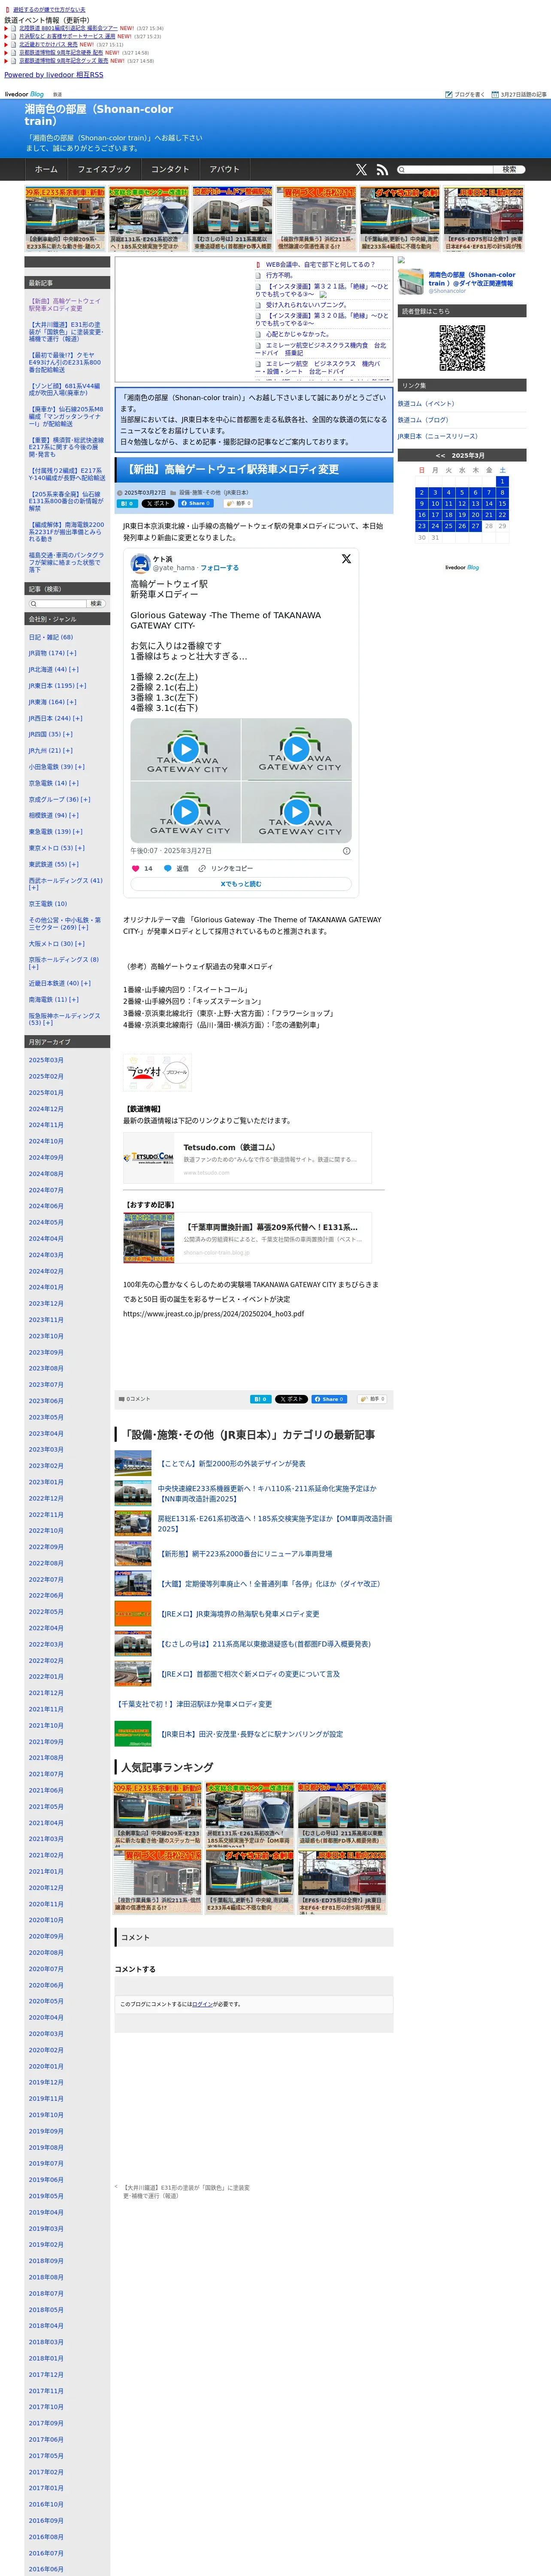
Task: Open the 【JR東日本】田沢·安茂里·長野 station numbering link
Action: [251, 1734]
